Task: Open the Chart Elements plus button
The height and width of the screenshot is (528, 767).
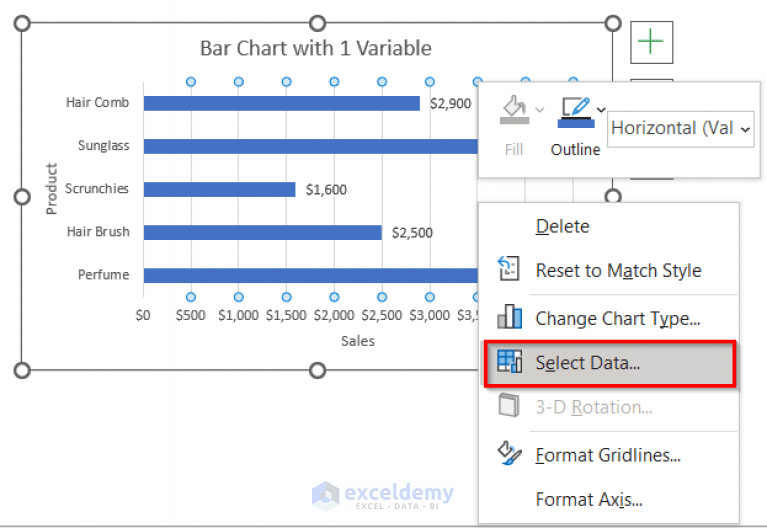Action: pyautogui.click(x=651, y=42)
